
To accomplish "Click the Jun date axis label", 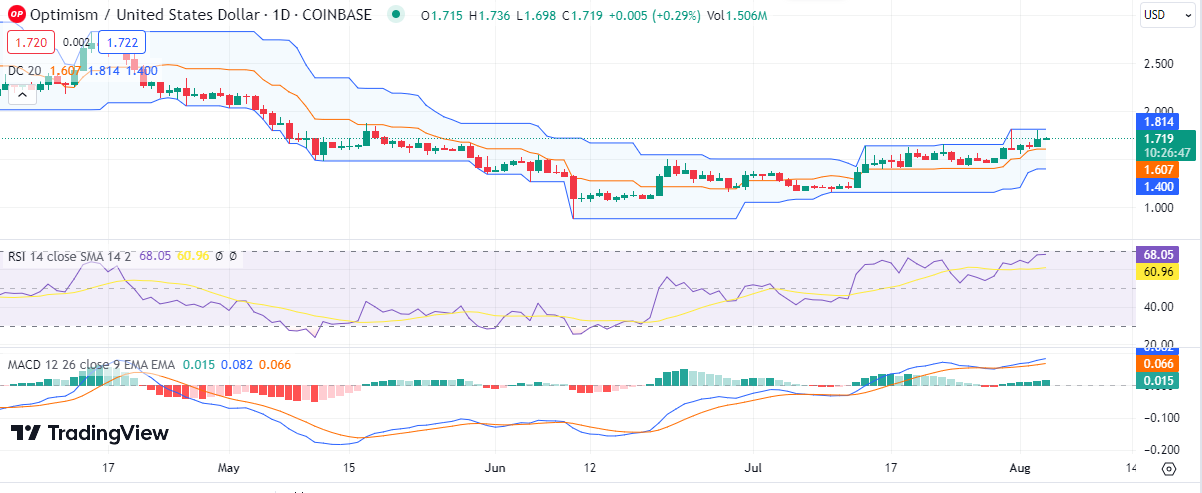I will point(493,467).
